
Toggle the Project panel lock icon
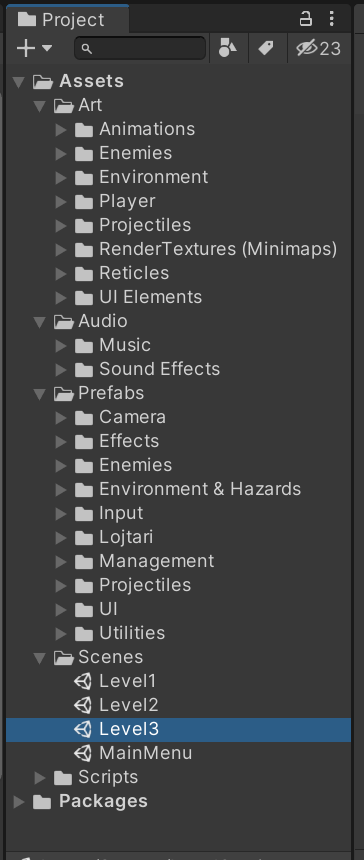coord(305,19)
